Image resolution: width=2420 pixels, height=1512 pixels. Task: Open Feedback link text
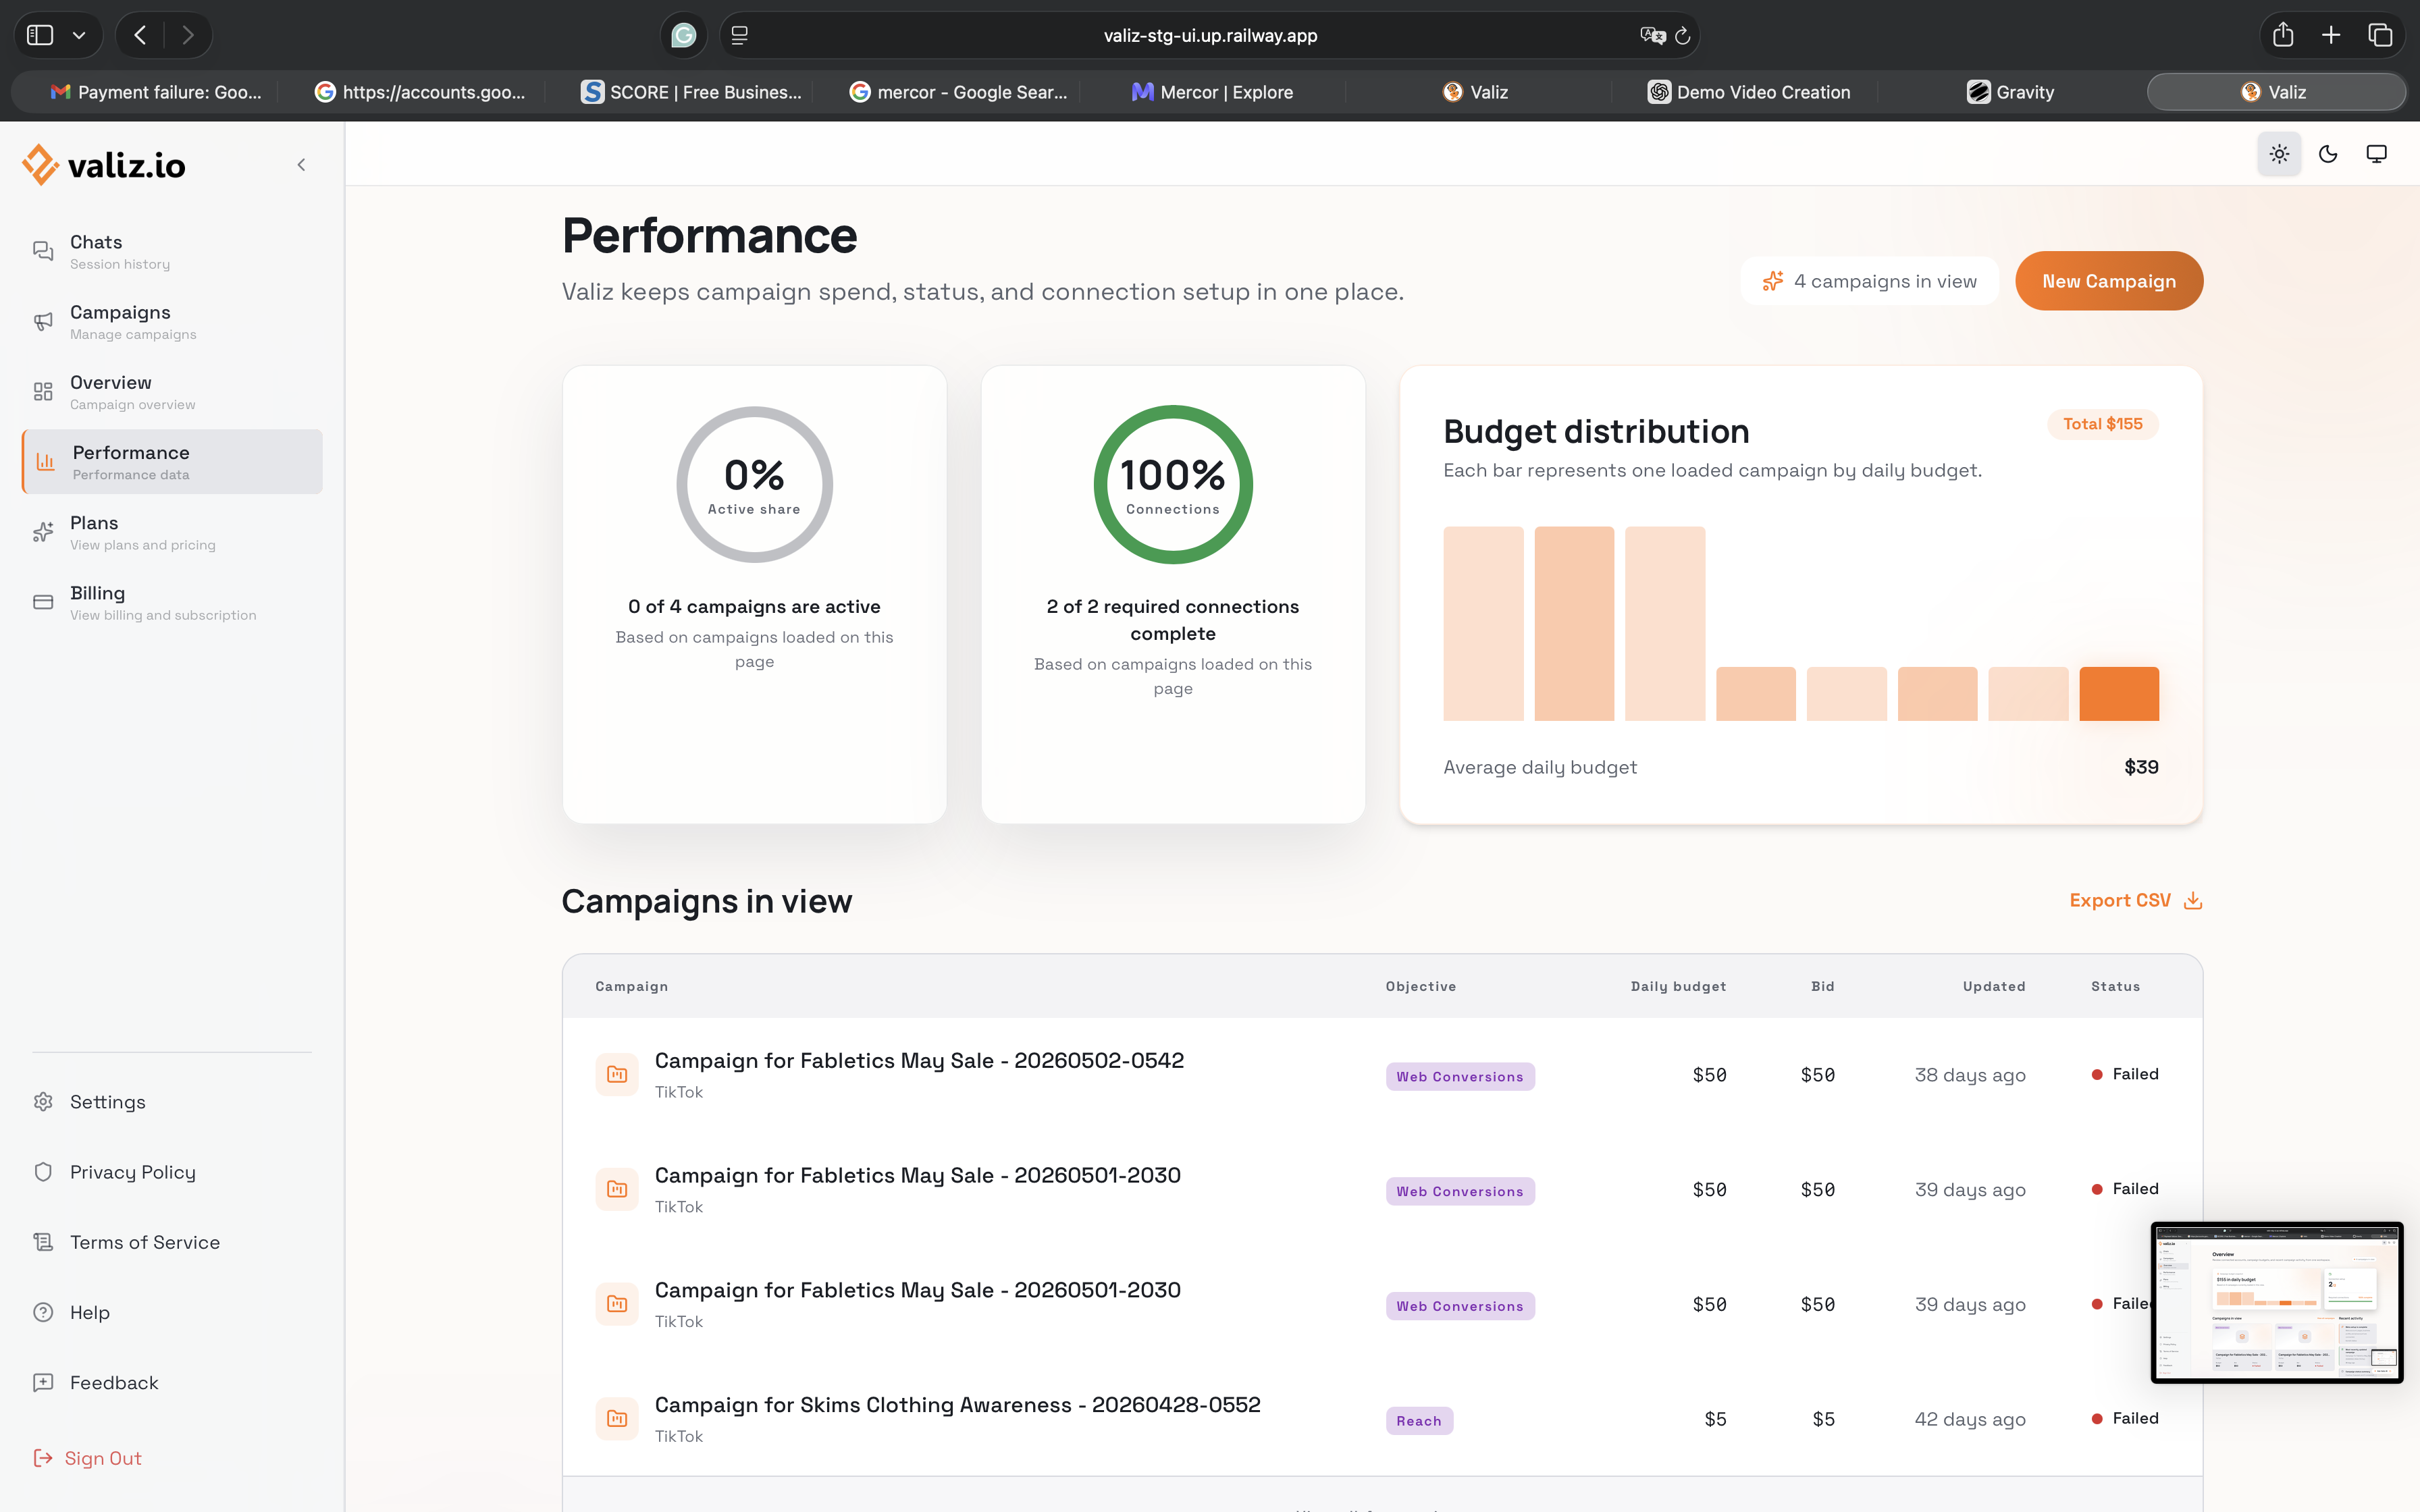pyautogui.click(x=114, y=1382)
